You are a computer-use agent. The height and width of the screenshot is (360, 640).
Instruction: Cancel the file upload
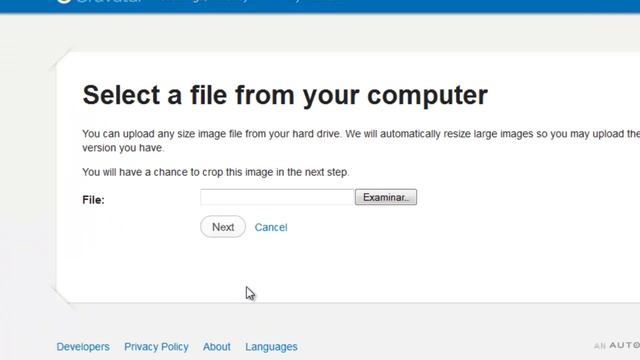(x=271, y=227)
